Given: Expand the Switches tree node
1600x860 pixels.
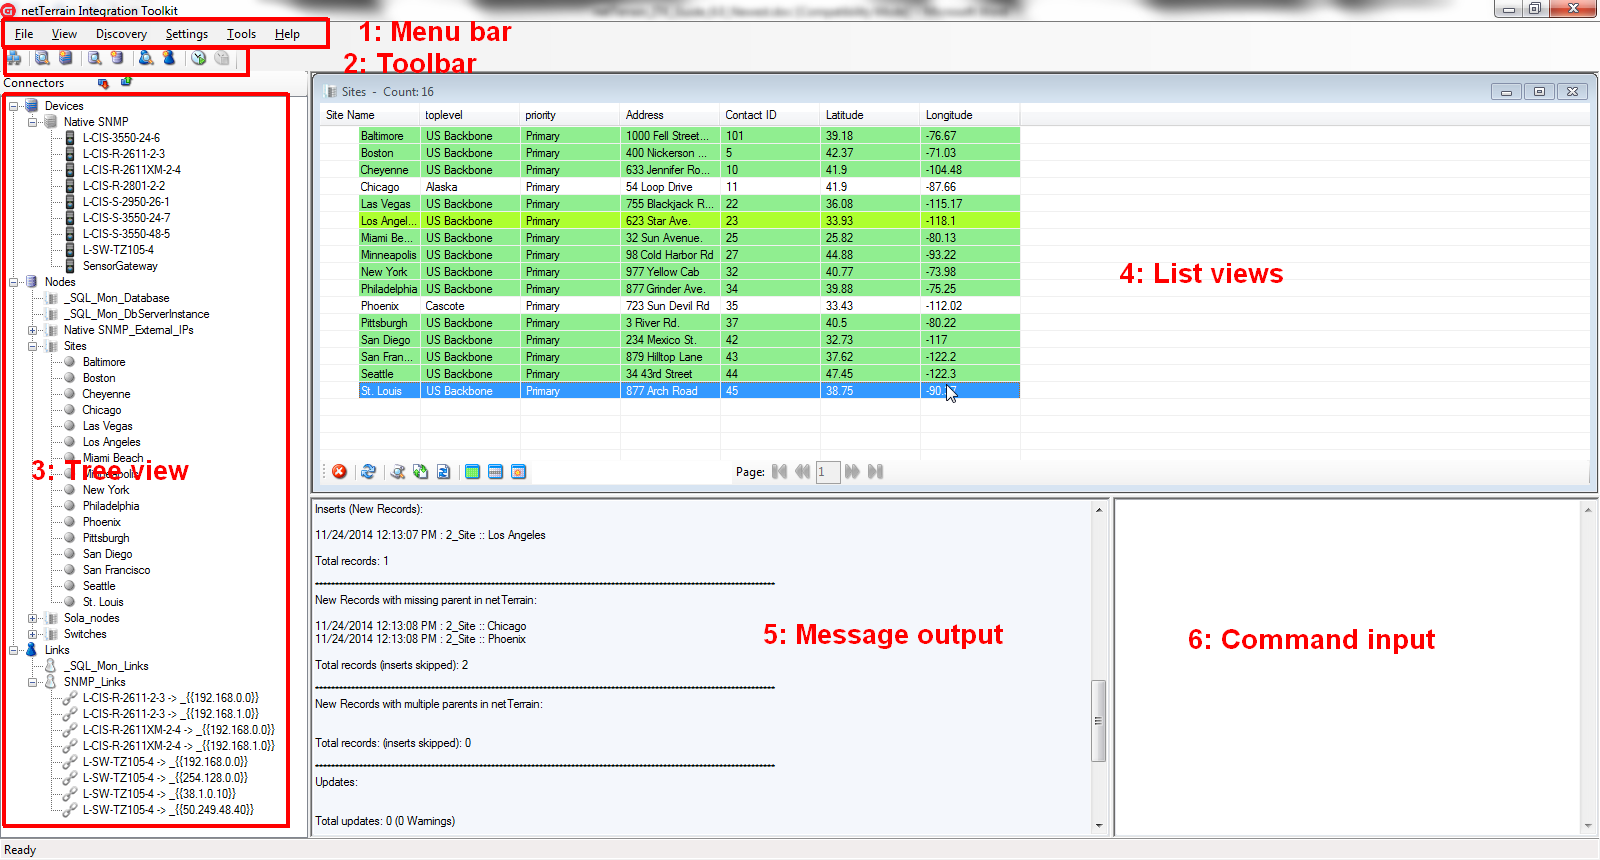Looking at the screenshot, I should [x=33, y=634].
